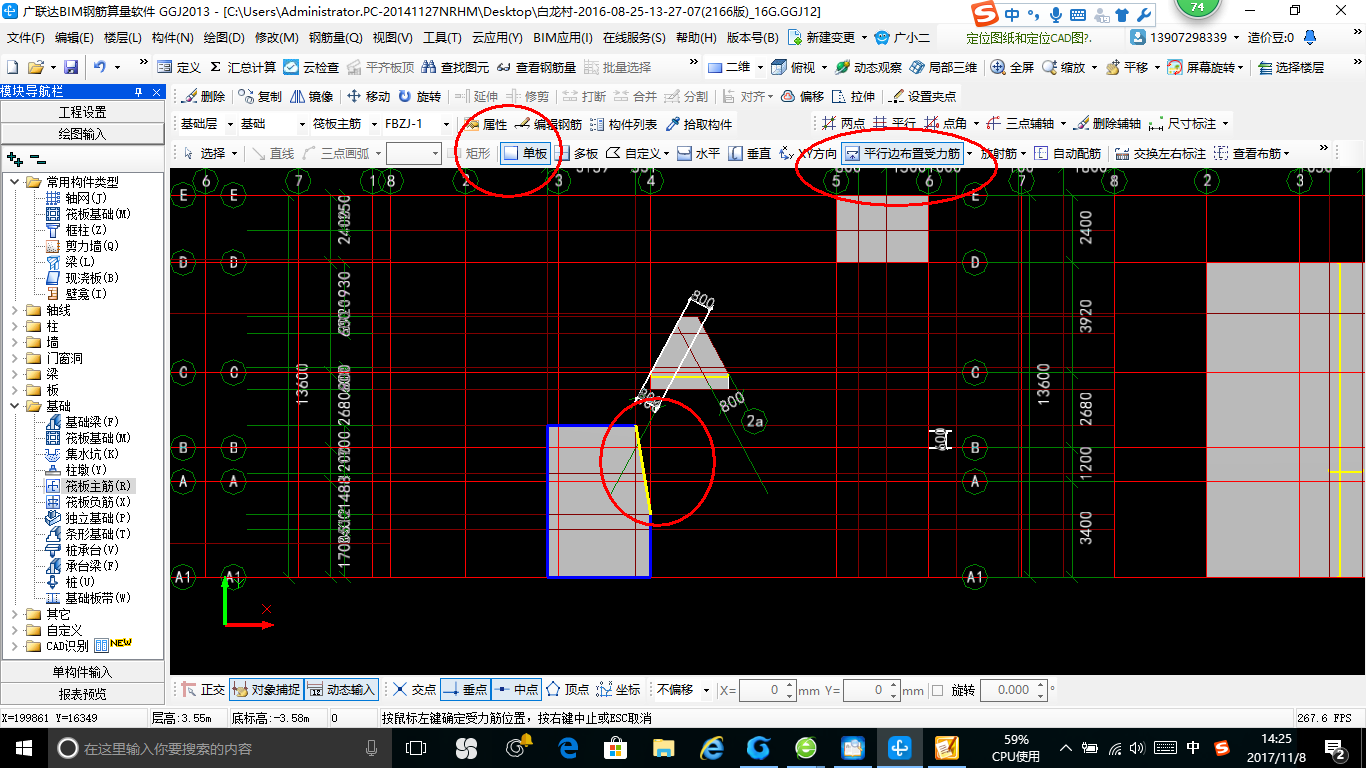Click 删除辅轴 delete auxiliary axis tool
This screenshot has height=768, width=1366.
pos(1107,124)
